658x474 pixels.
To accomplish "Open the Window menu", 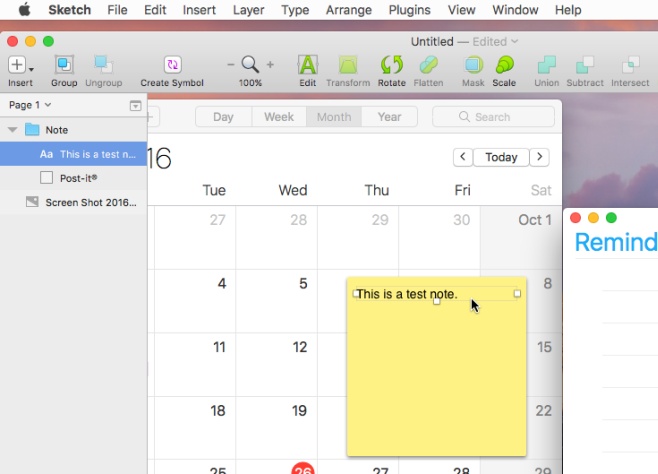I will (x=515, y=10).
